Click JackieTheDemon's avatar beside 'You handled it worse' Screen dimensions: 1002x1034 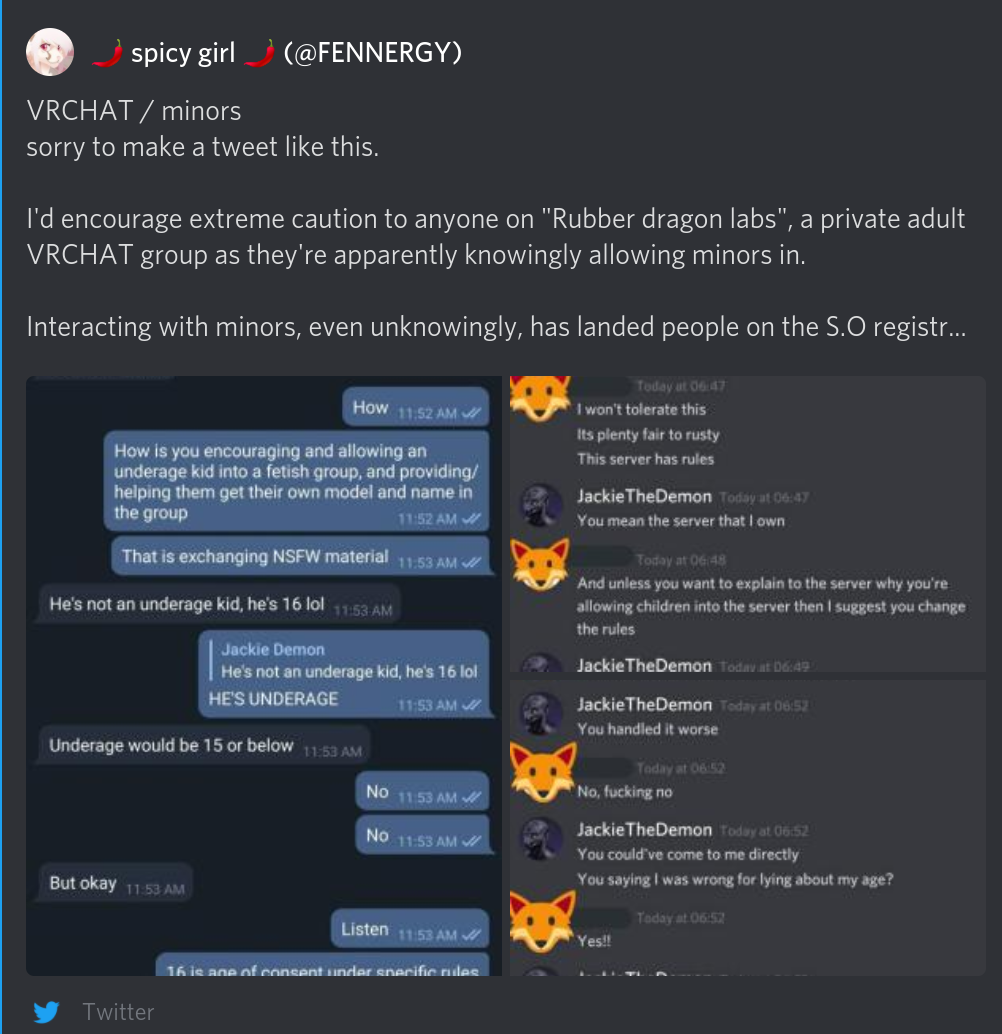coord(542,714)
